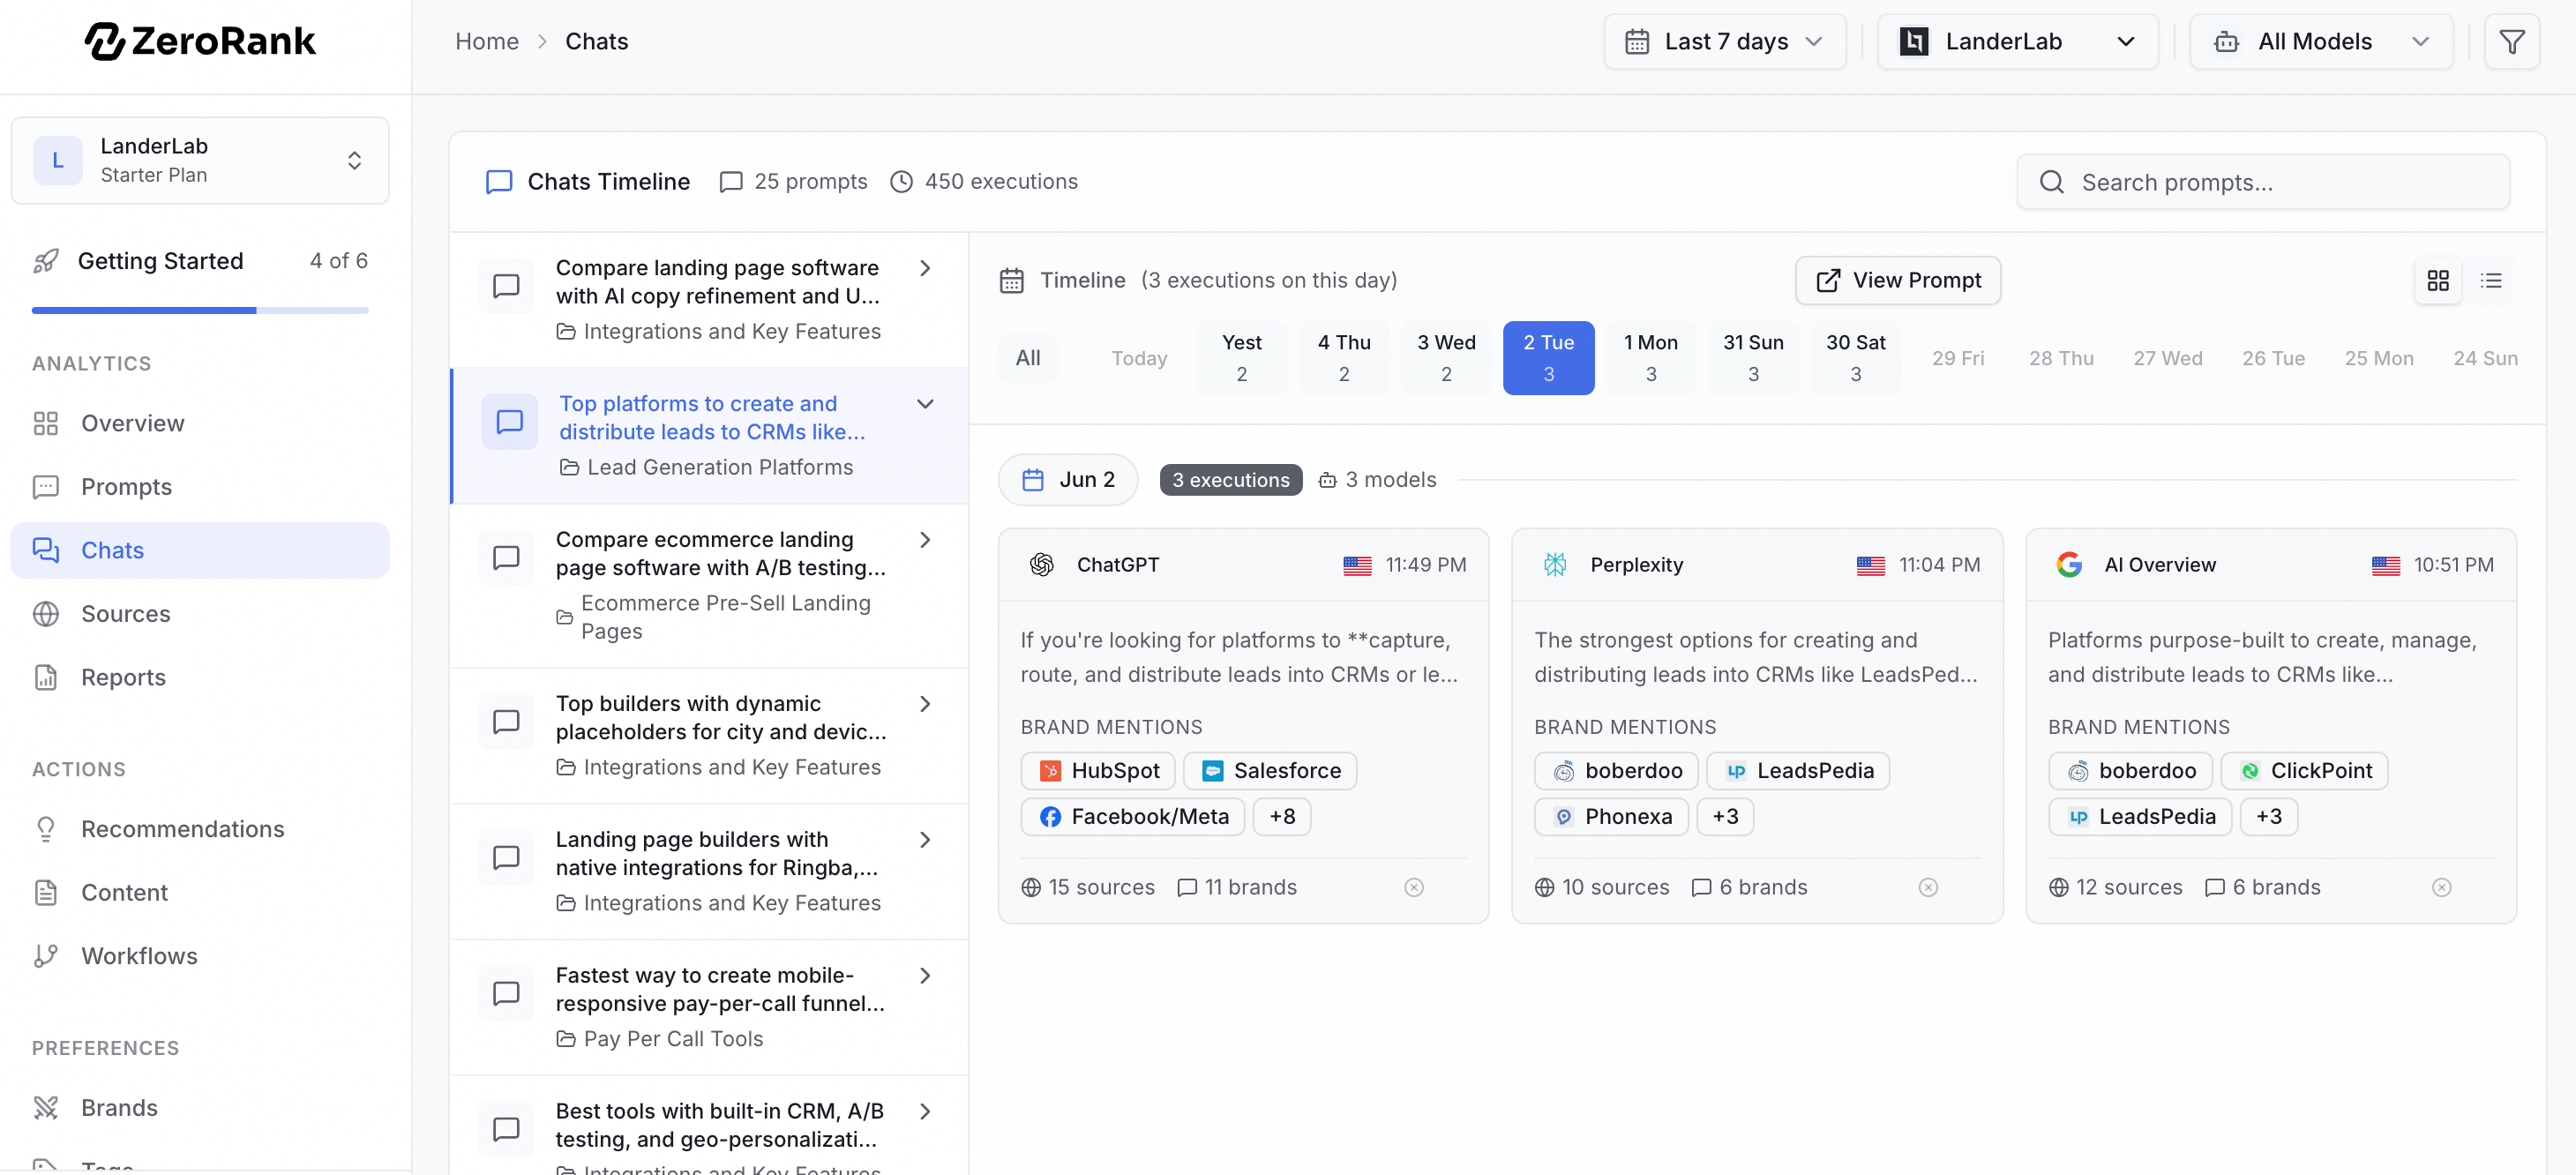Select the Yest day tab
2576x1175 pixels.
tap(1241, 358)
